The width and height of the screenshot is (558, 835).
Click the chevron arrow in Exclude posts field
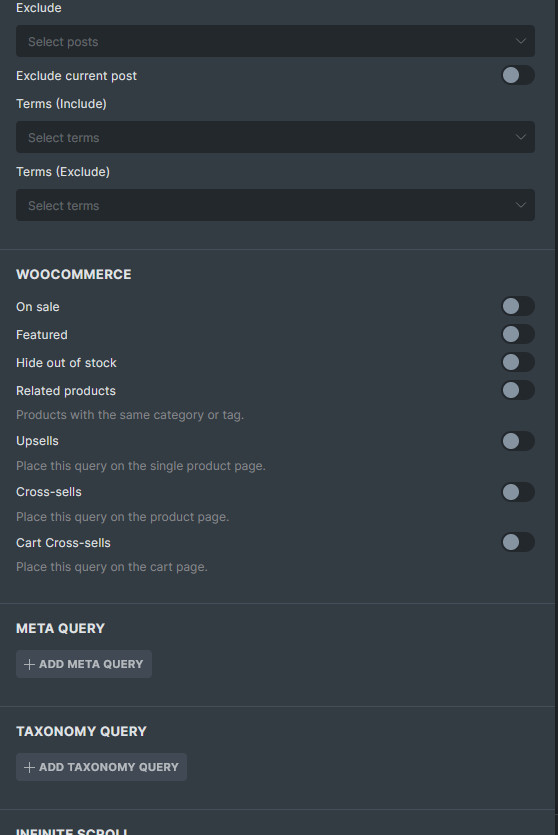click(521, 41)
